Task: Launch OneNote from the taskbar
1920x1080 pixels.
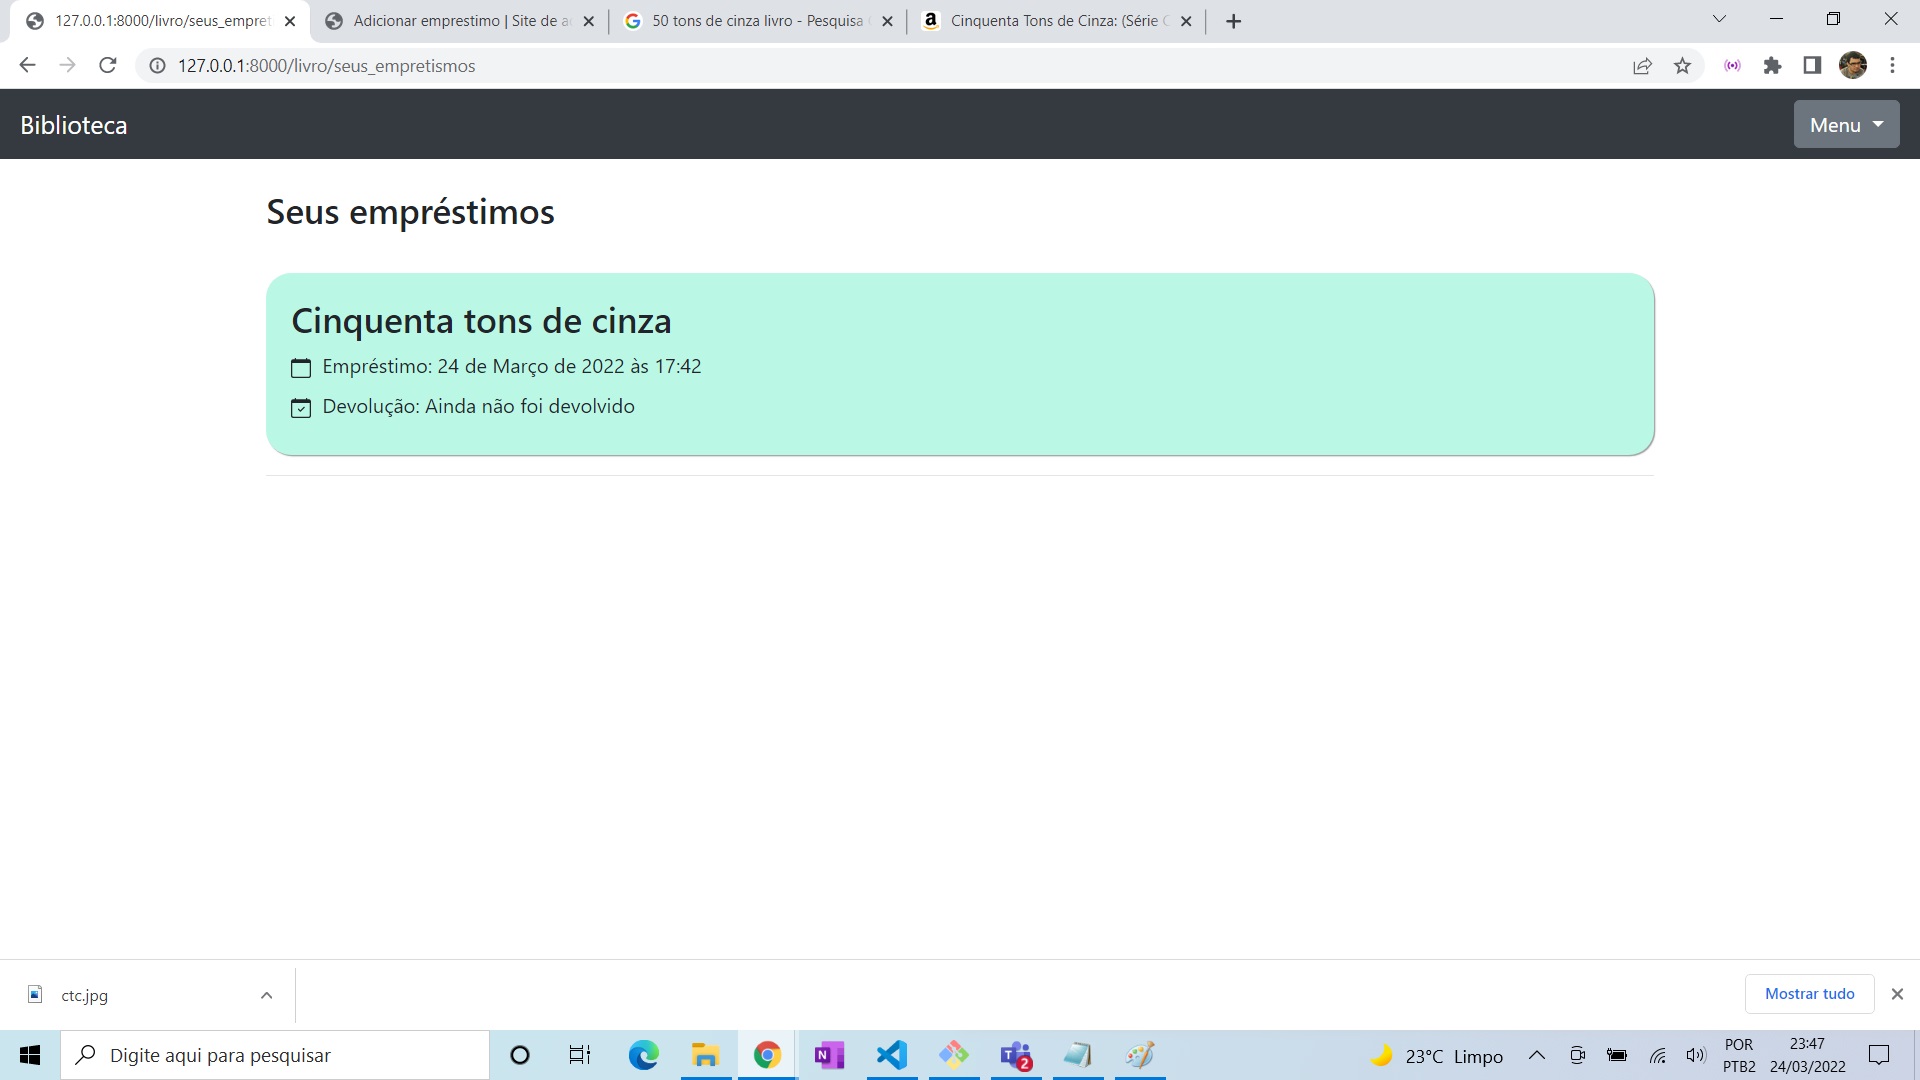Action: point(829,1055)
